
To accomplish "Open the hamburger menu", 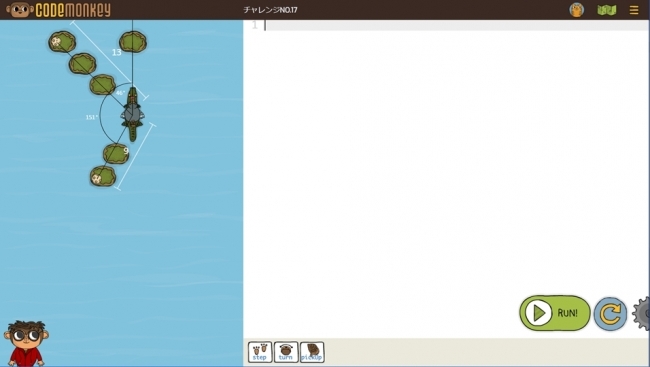I will point(634,10).
